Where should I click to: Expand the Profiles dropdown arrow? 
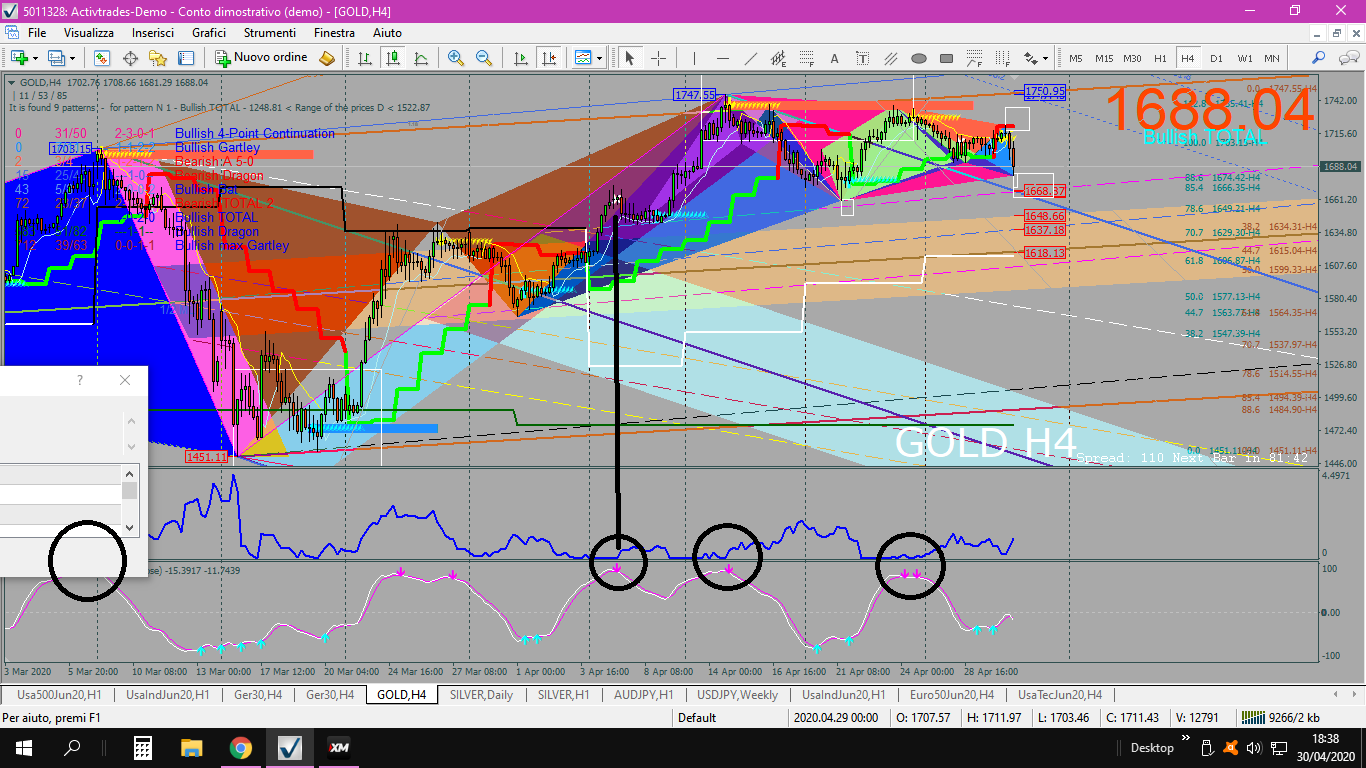(73, 58)
